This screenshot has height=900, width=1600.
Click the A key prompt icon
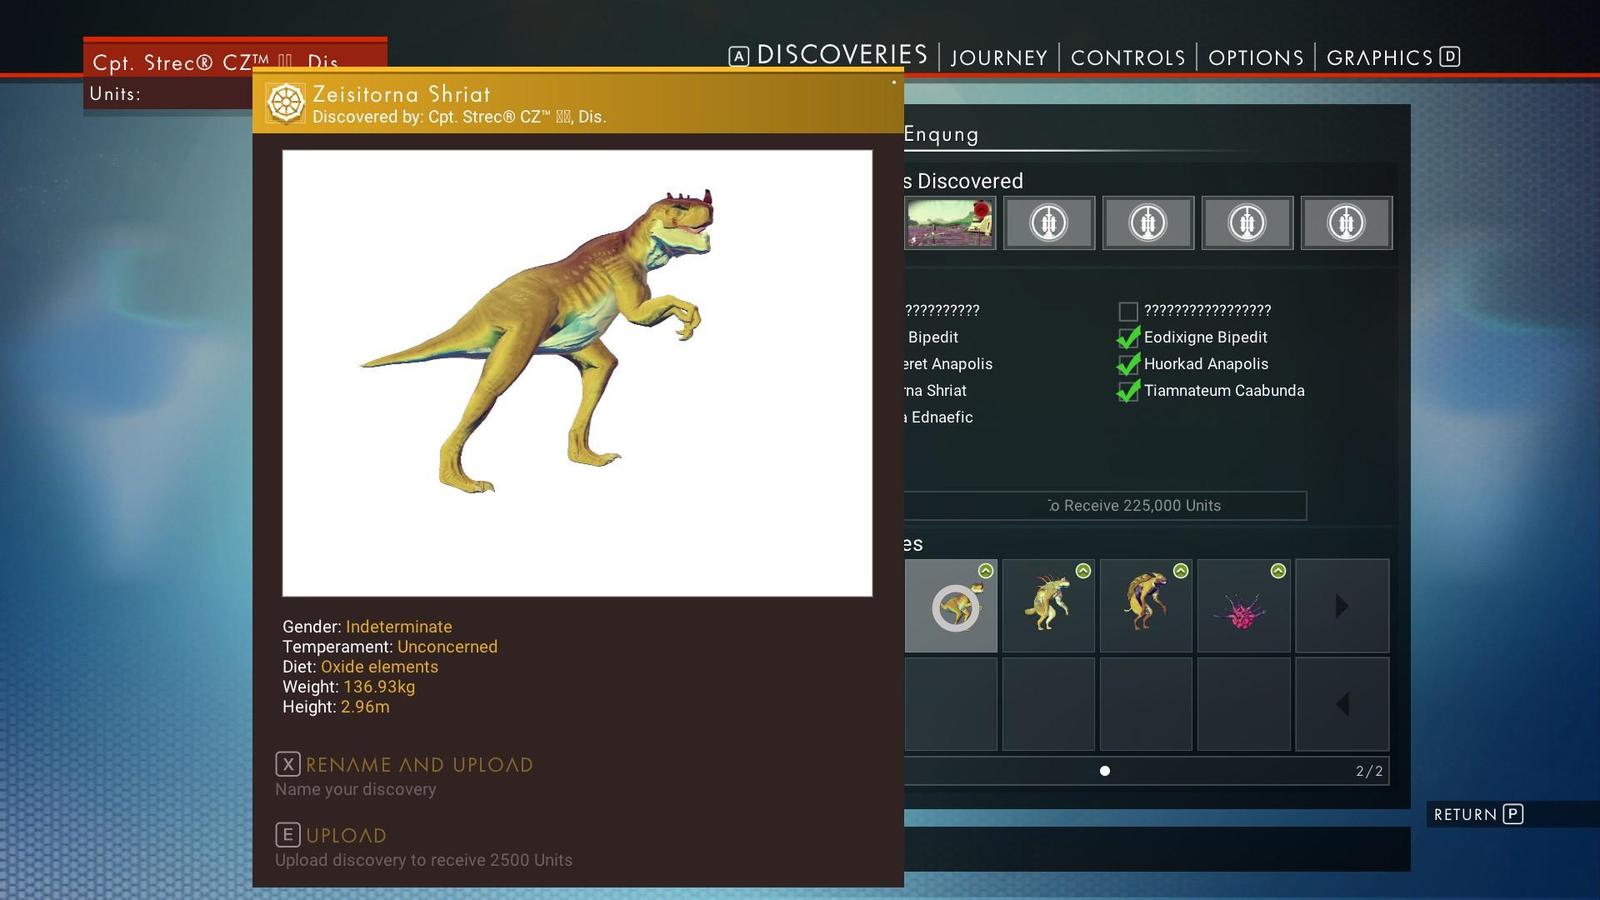tap(739, 56)
